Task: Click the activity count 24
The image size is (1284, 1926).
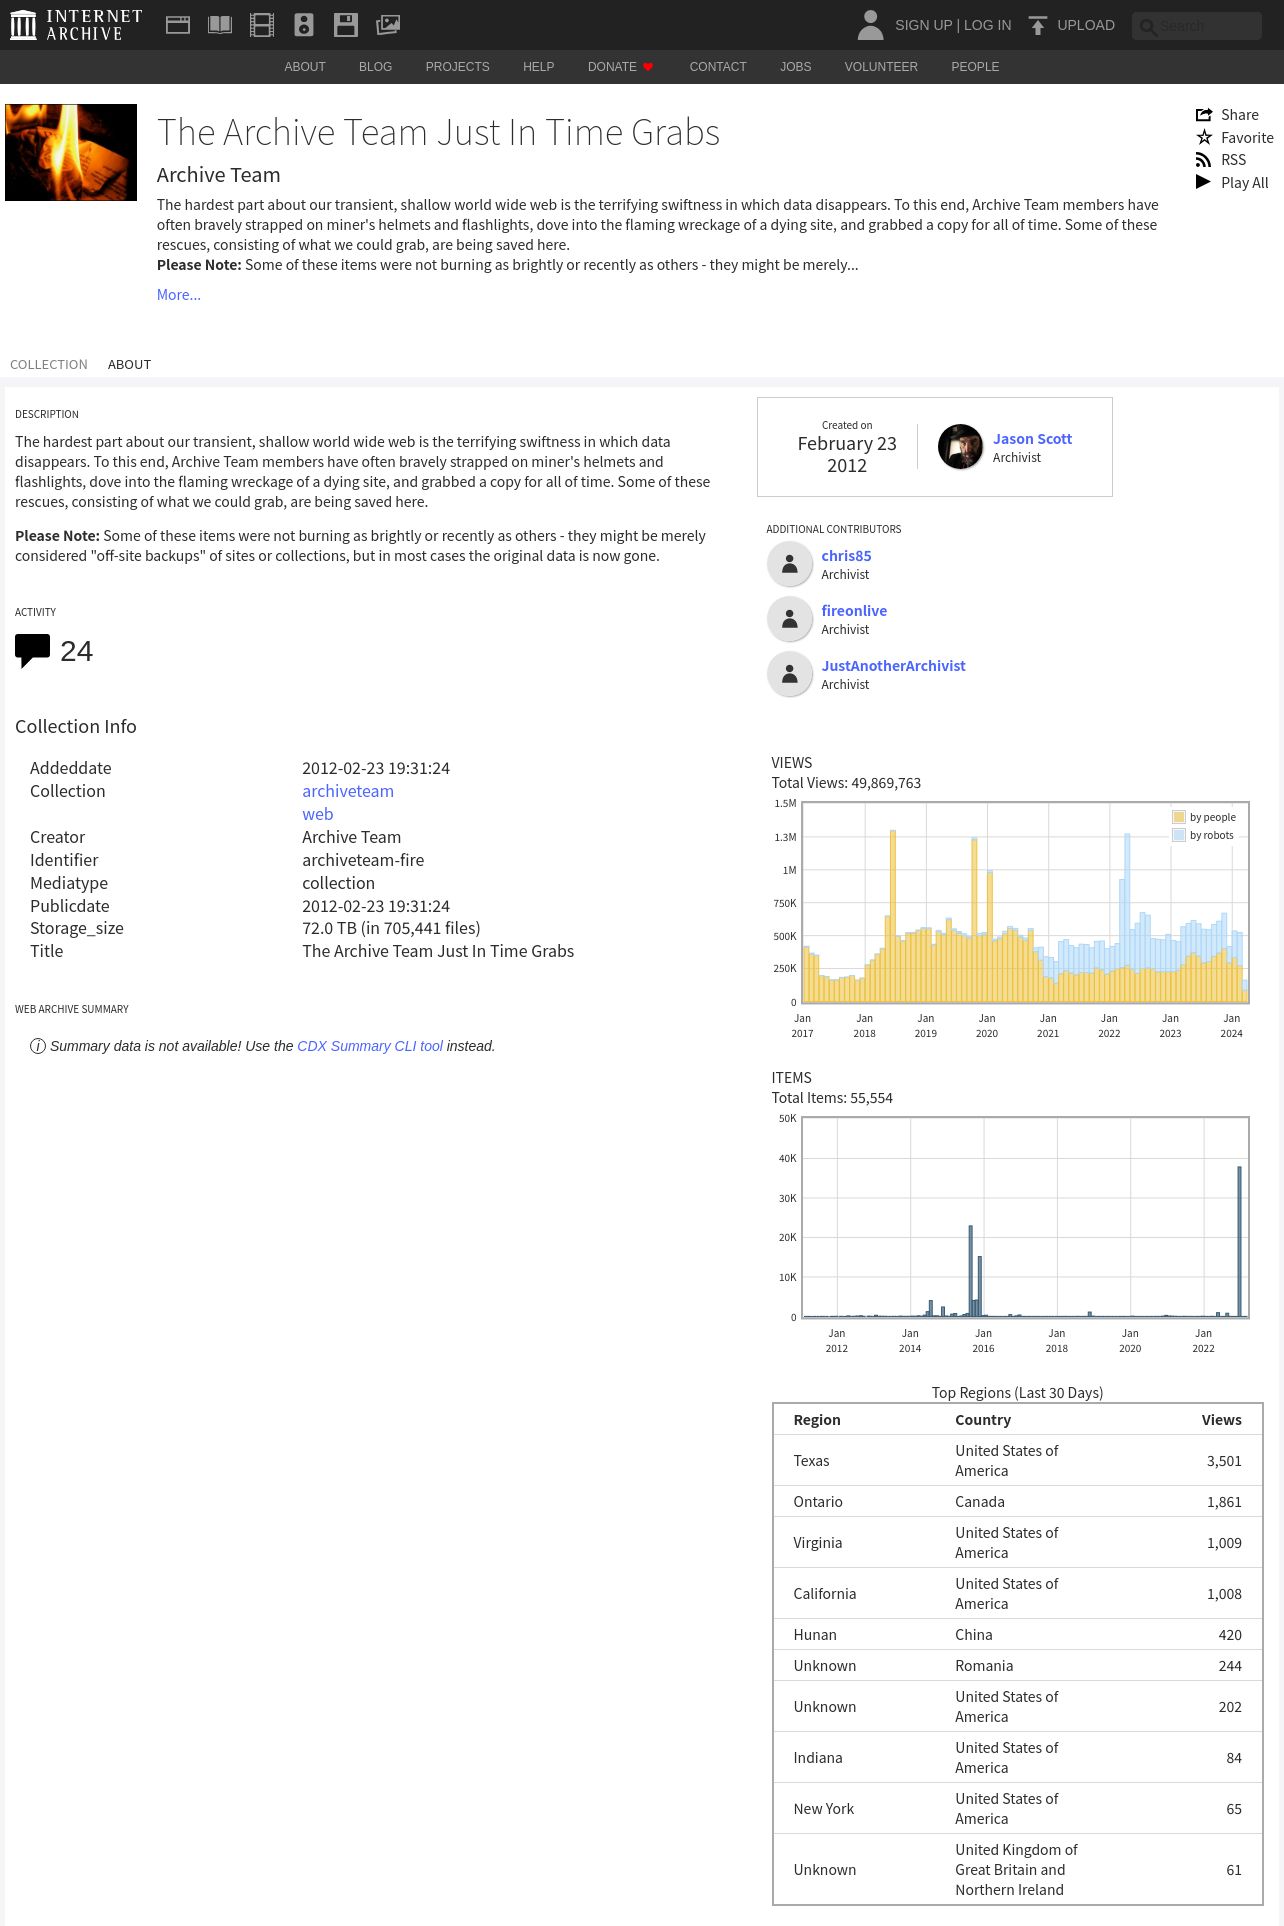Action: click(76, 651)
